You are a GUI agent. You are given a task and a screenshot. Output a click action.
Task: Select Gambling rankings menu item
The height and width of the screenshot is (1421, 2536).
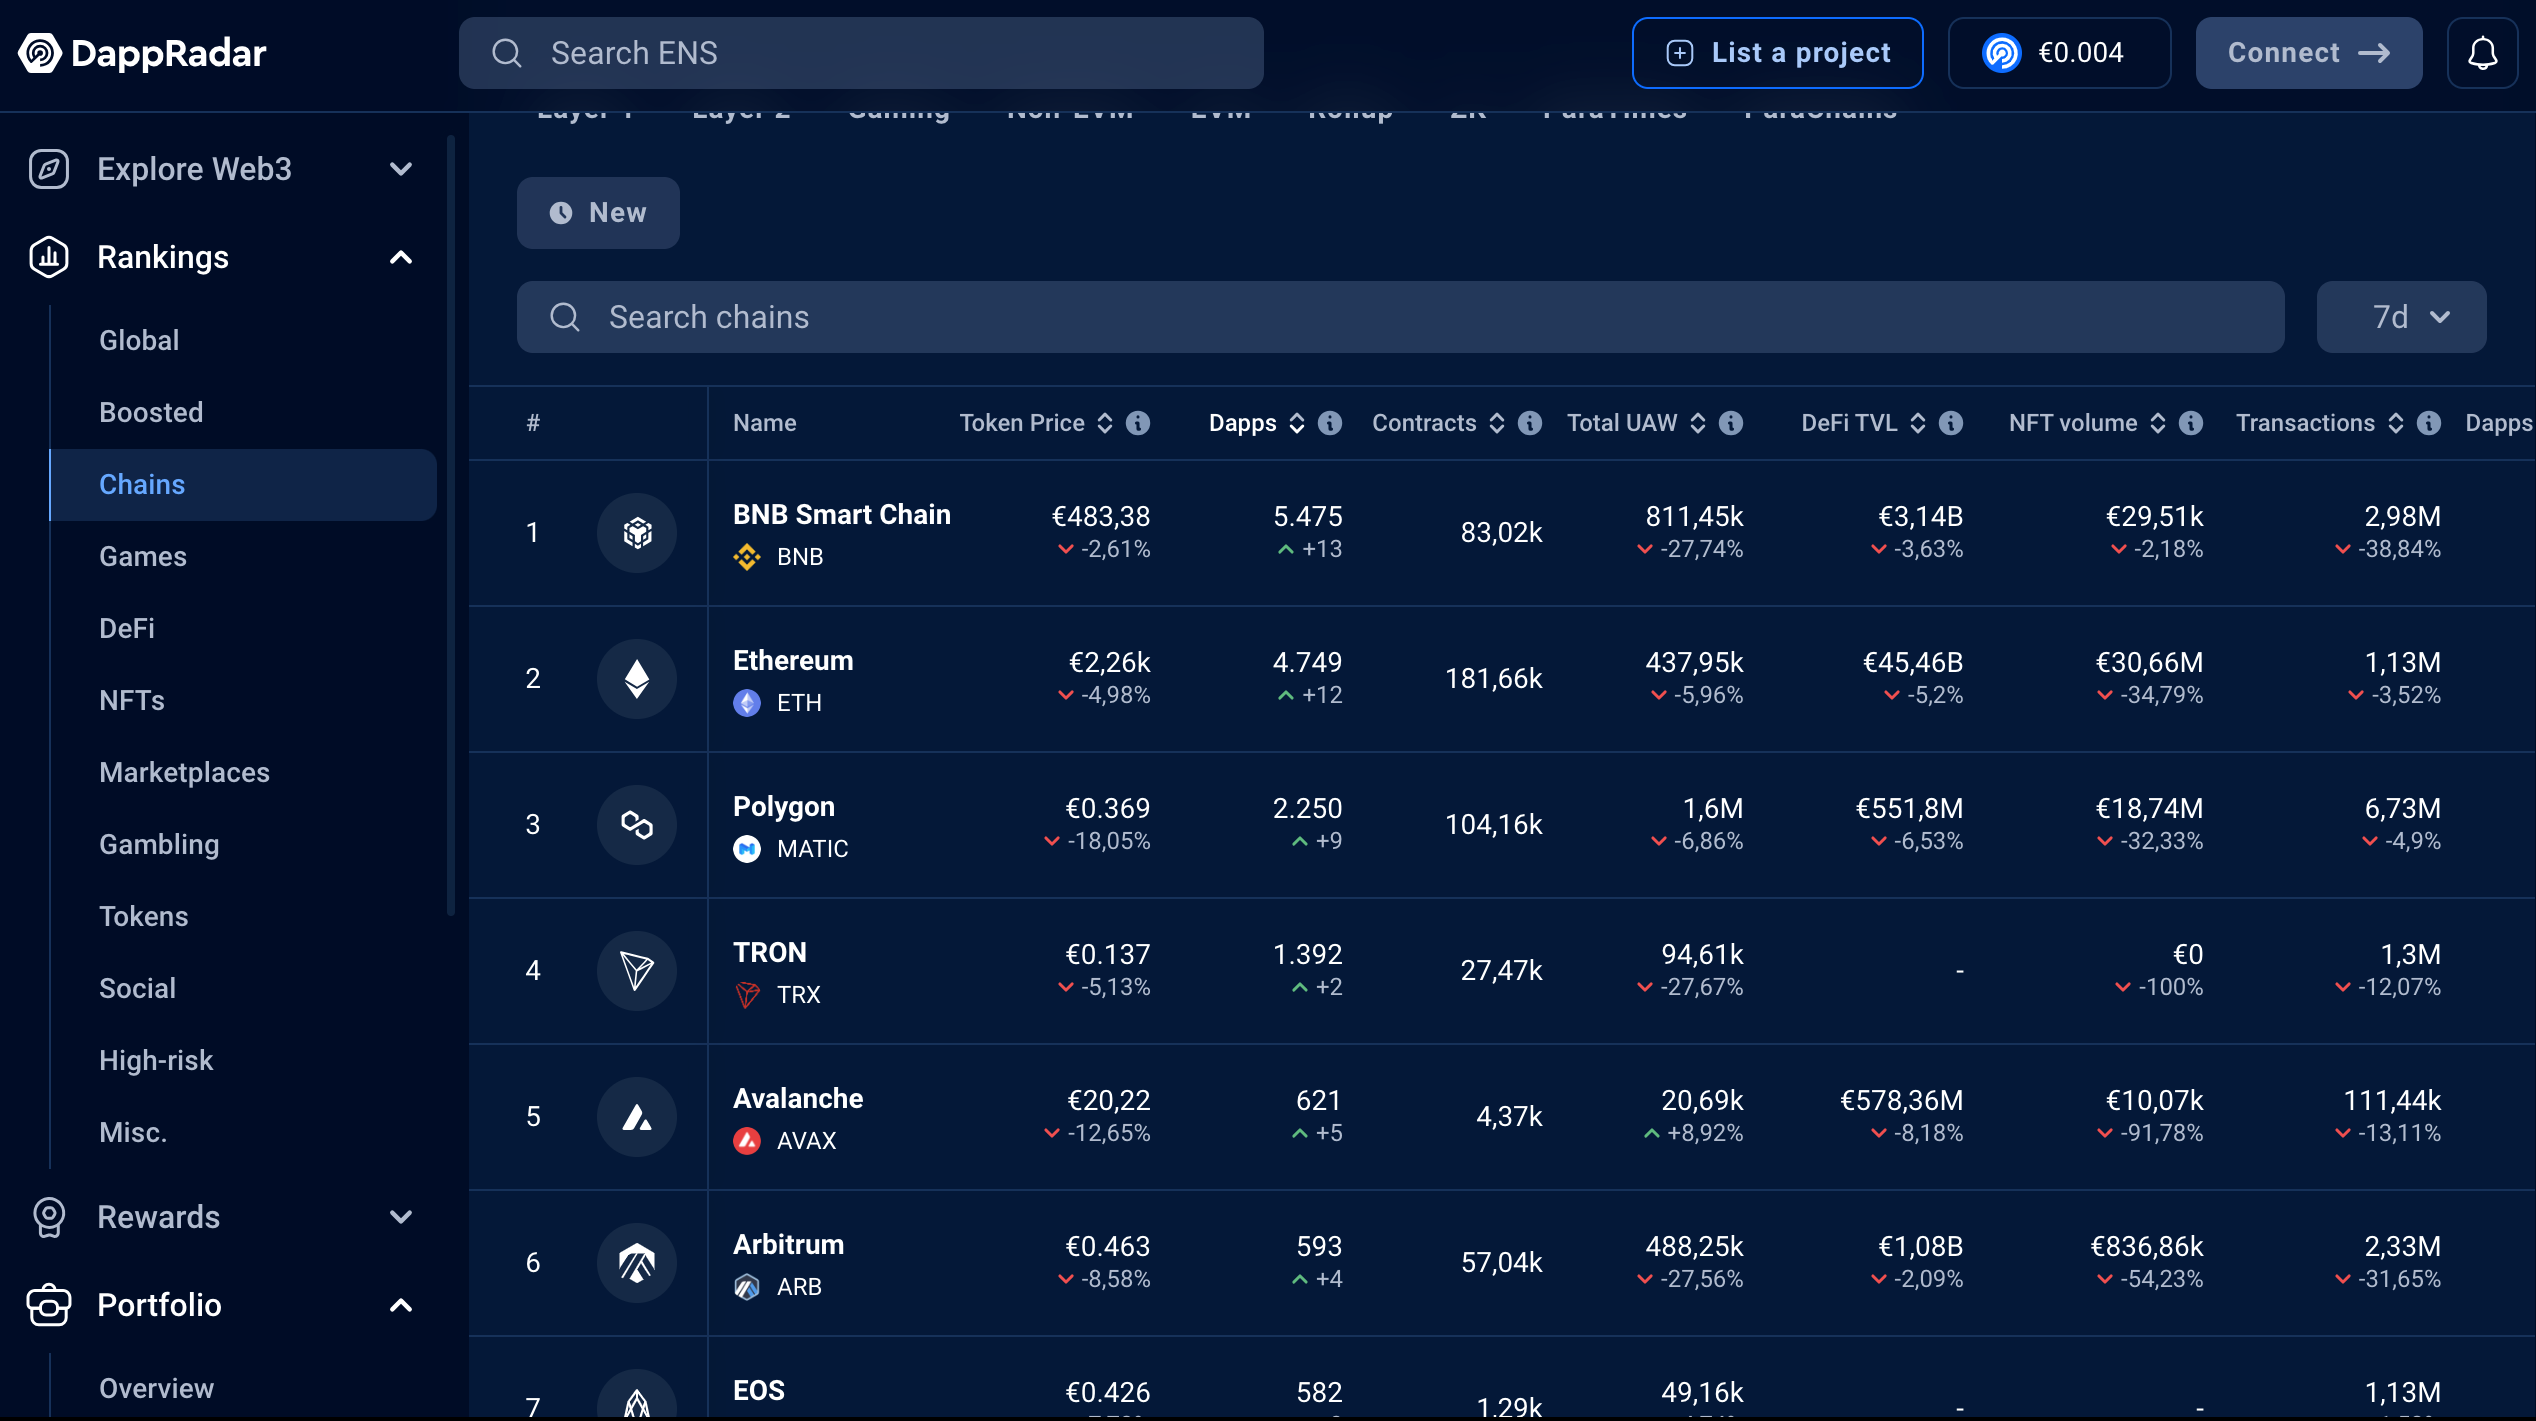[x=243, y=845]
